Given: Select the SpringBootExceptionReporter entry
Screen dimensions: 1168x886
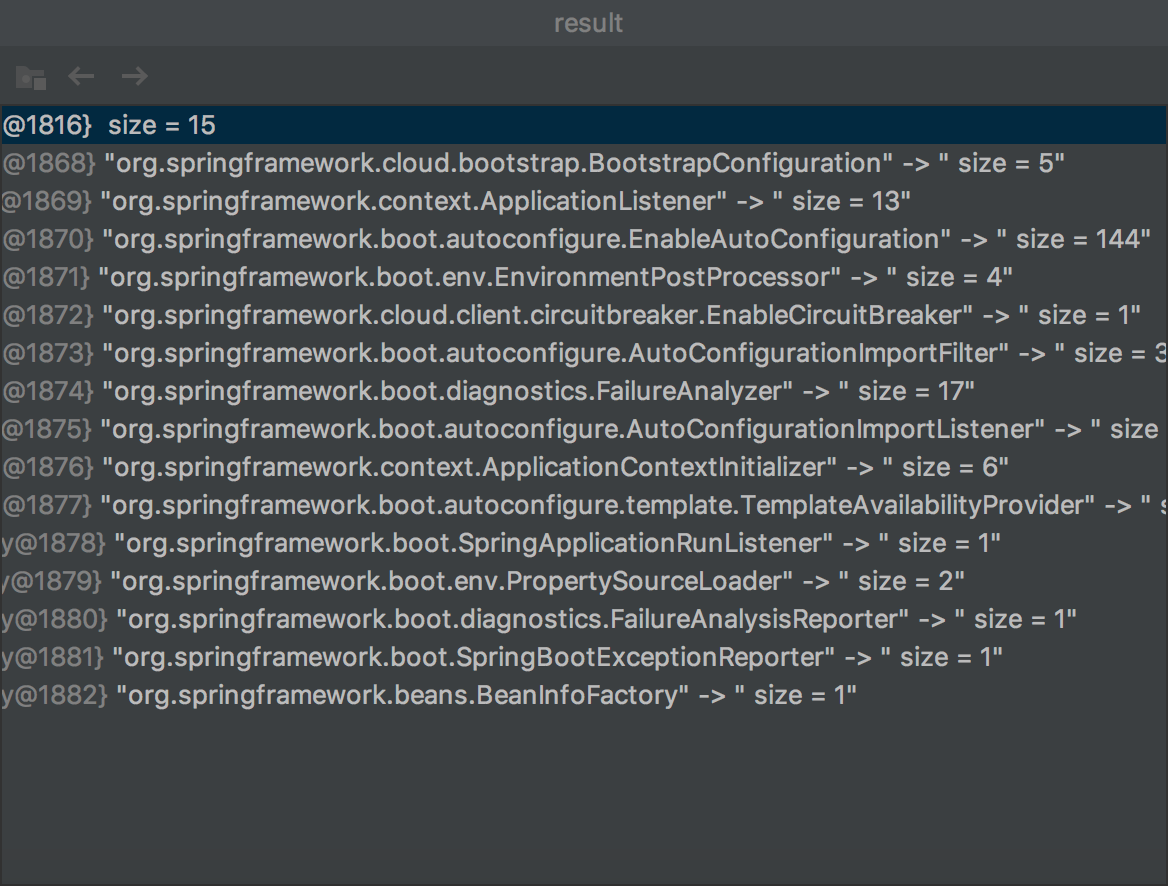Looking at the screenshot, I should pyautogui.click(x=475, y=657).
